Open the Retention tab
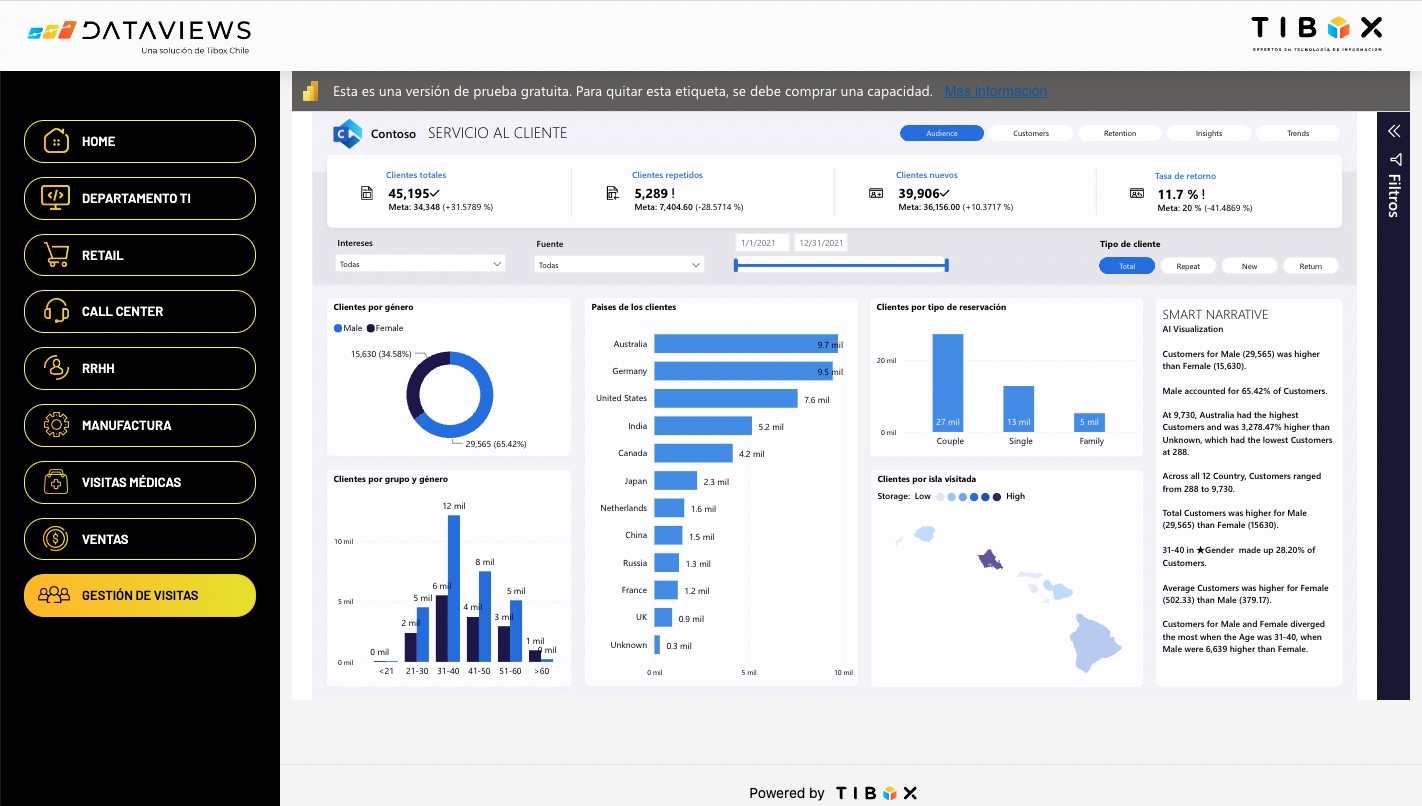Image resolution: width=1422 pixels, height=806 pixels. point(1119,132)
